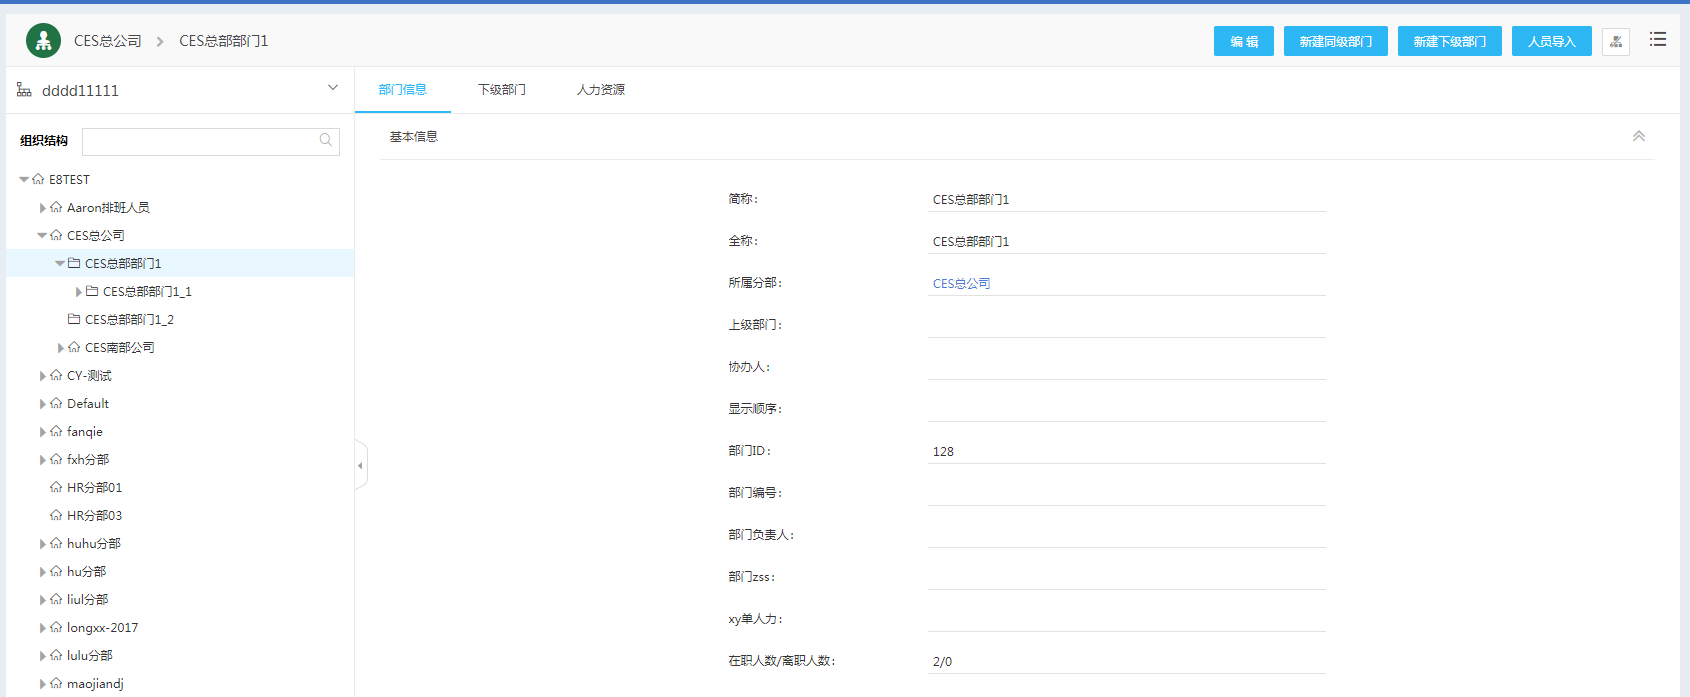Click the green organization logo icon

43,41
